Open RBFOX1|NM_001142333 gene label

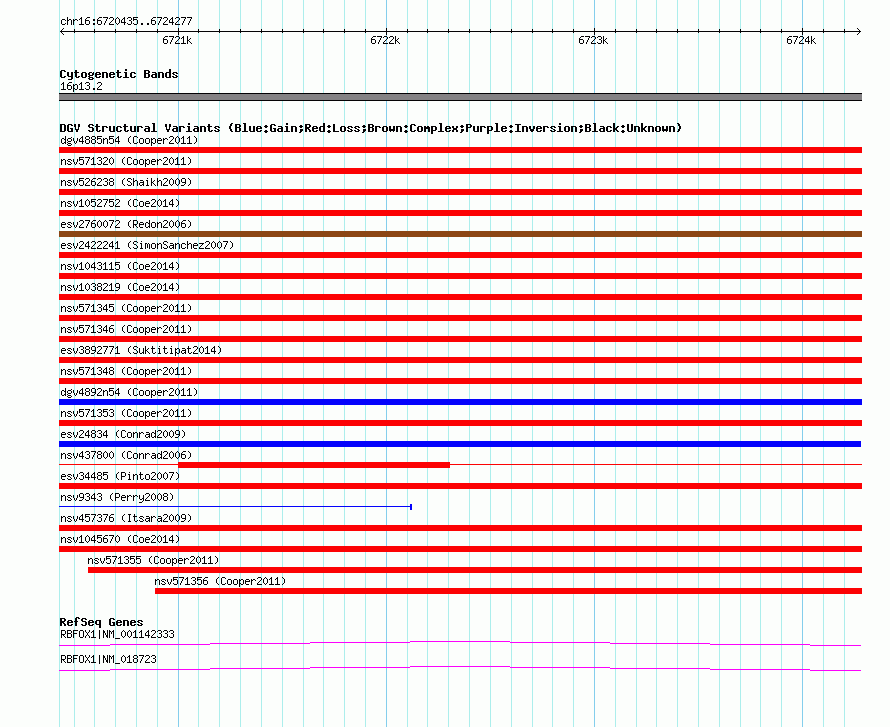[117, 634]
